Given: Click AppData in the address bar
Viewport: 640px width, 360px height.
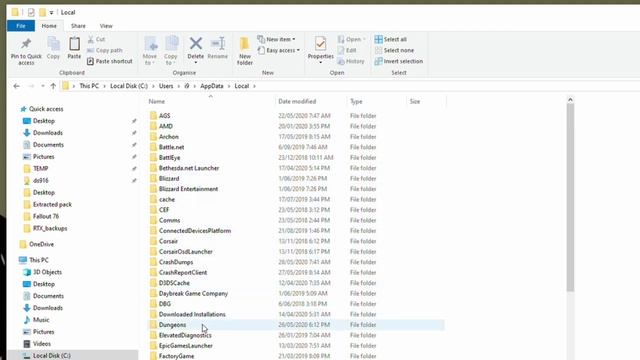Looking at the screenshot, I should tap(211, 86).
